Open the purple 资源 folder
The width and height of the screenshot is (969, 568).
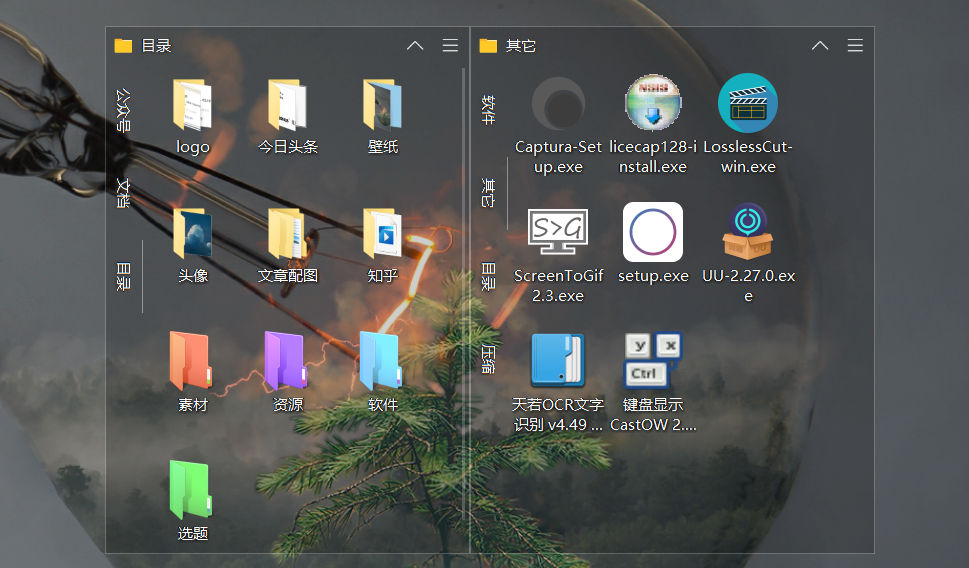pos(286,362)
